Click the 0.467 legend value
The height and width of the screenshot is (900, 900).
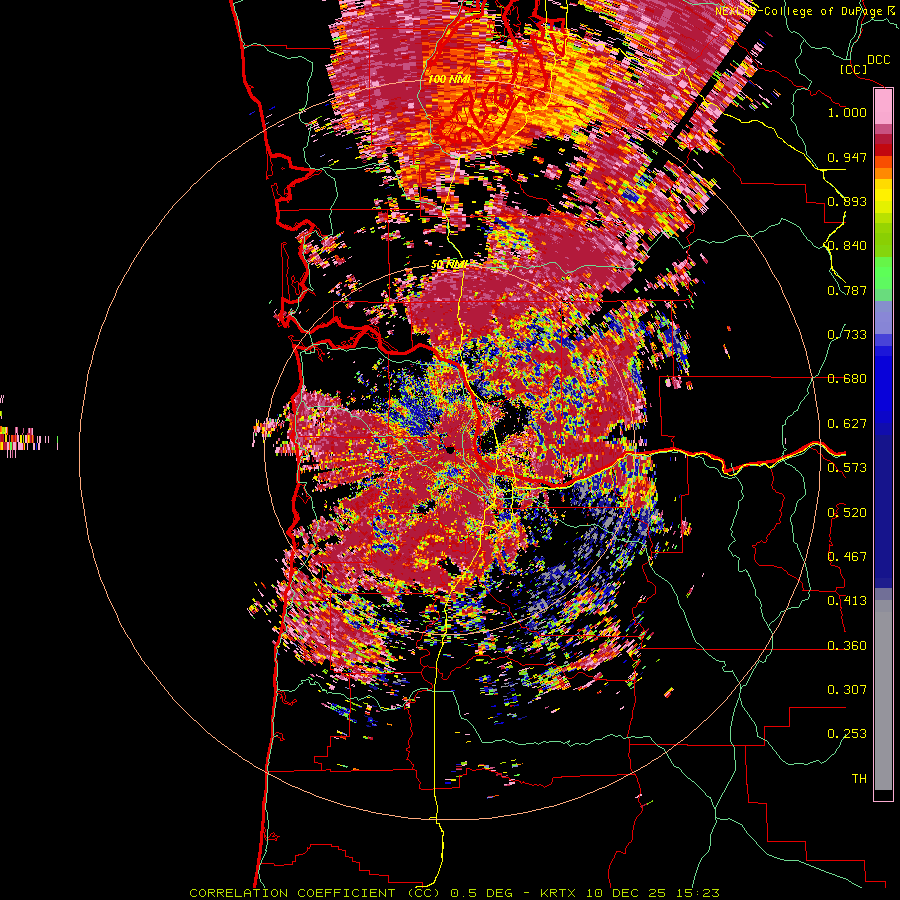tap(847, 557)
